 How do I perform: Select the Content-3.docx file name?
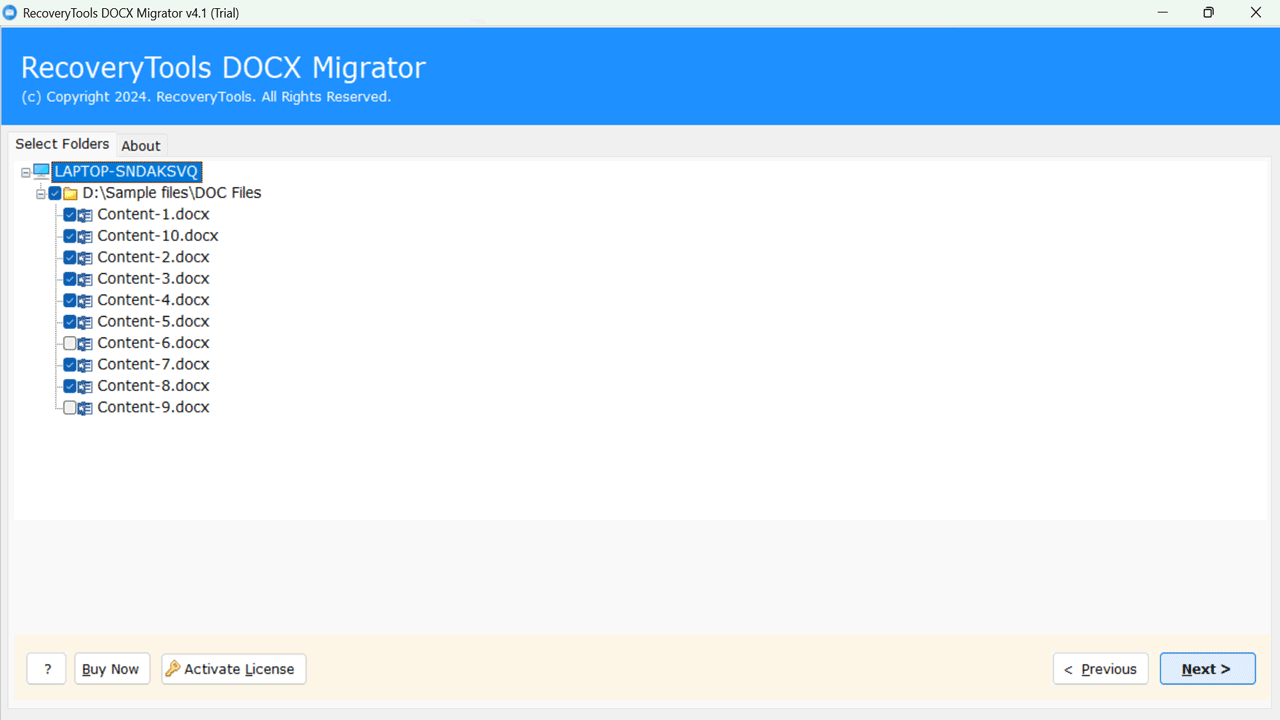pyautogui.click(x=153, y=279)
